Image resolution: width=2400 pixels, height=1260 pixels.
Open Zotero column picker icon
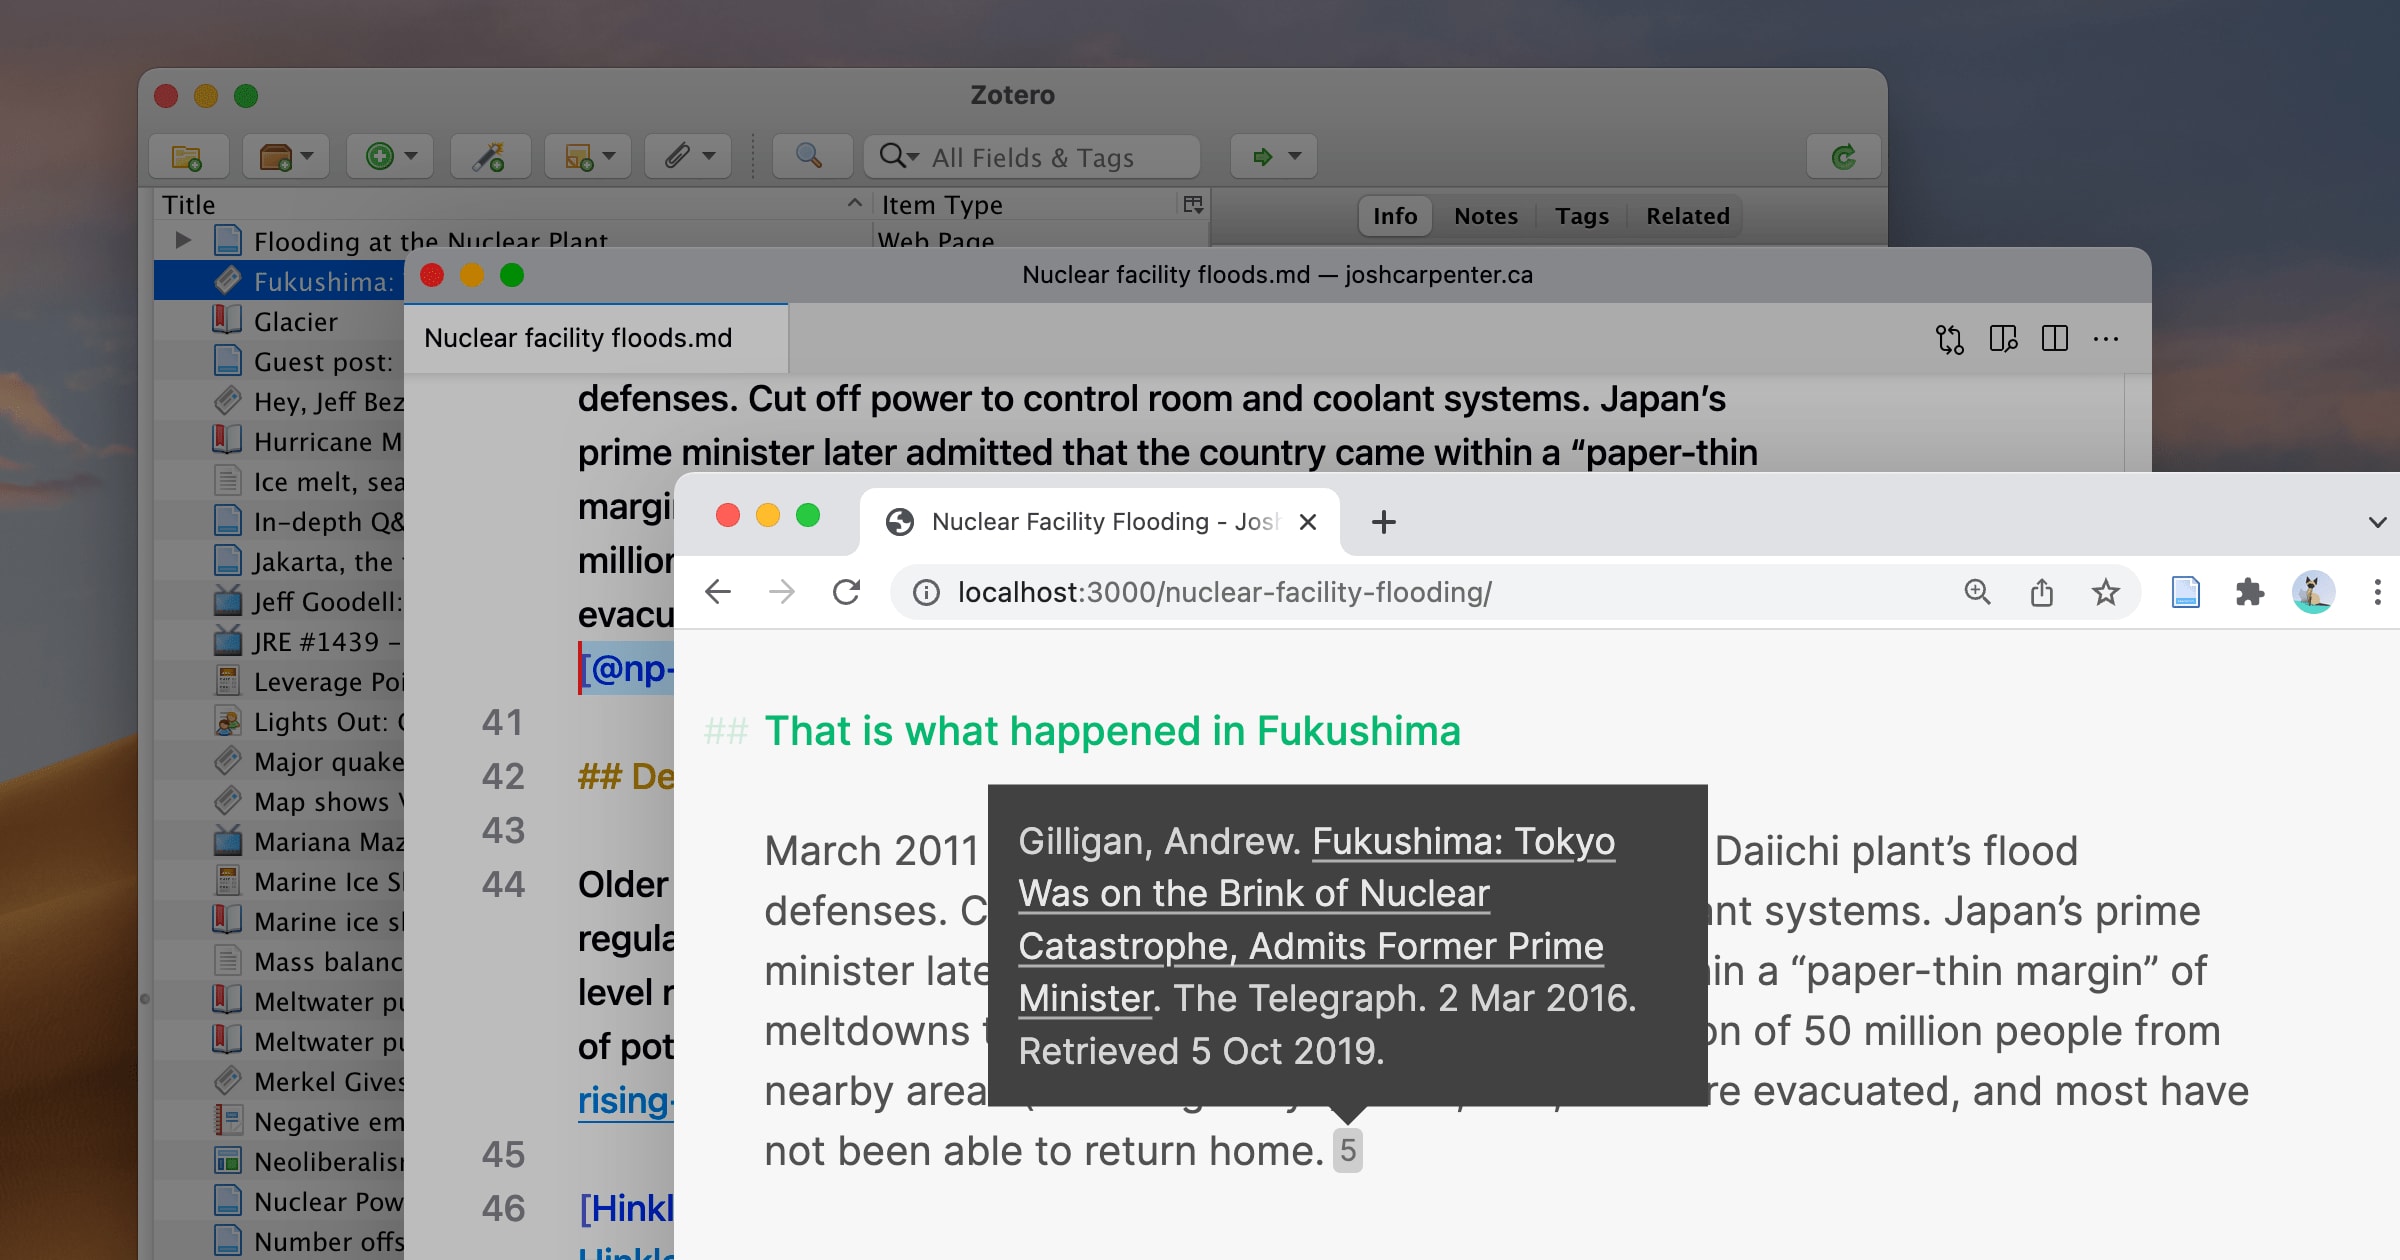coord(1193,204)
